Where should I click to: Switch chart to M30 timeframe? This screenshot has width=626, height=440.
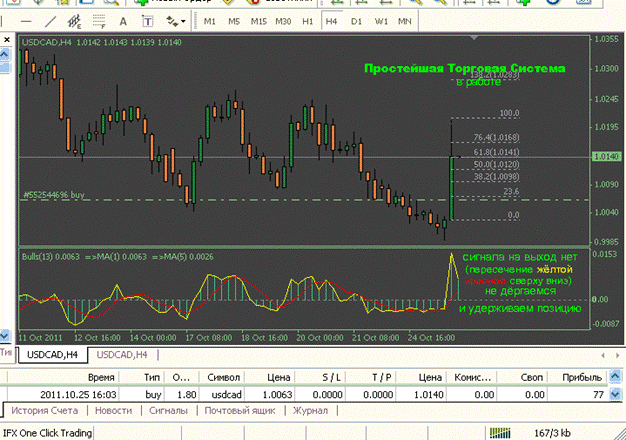[283, 21]
